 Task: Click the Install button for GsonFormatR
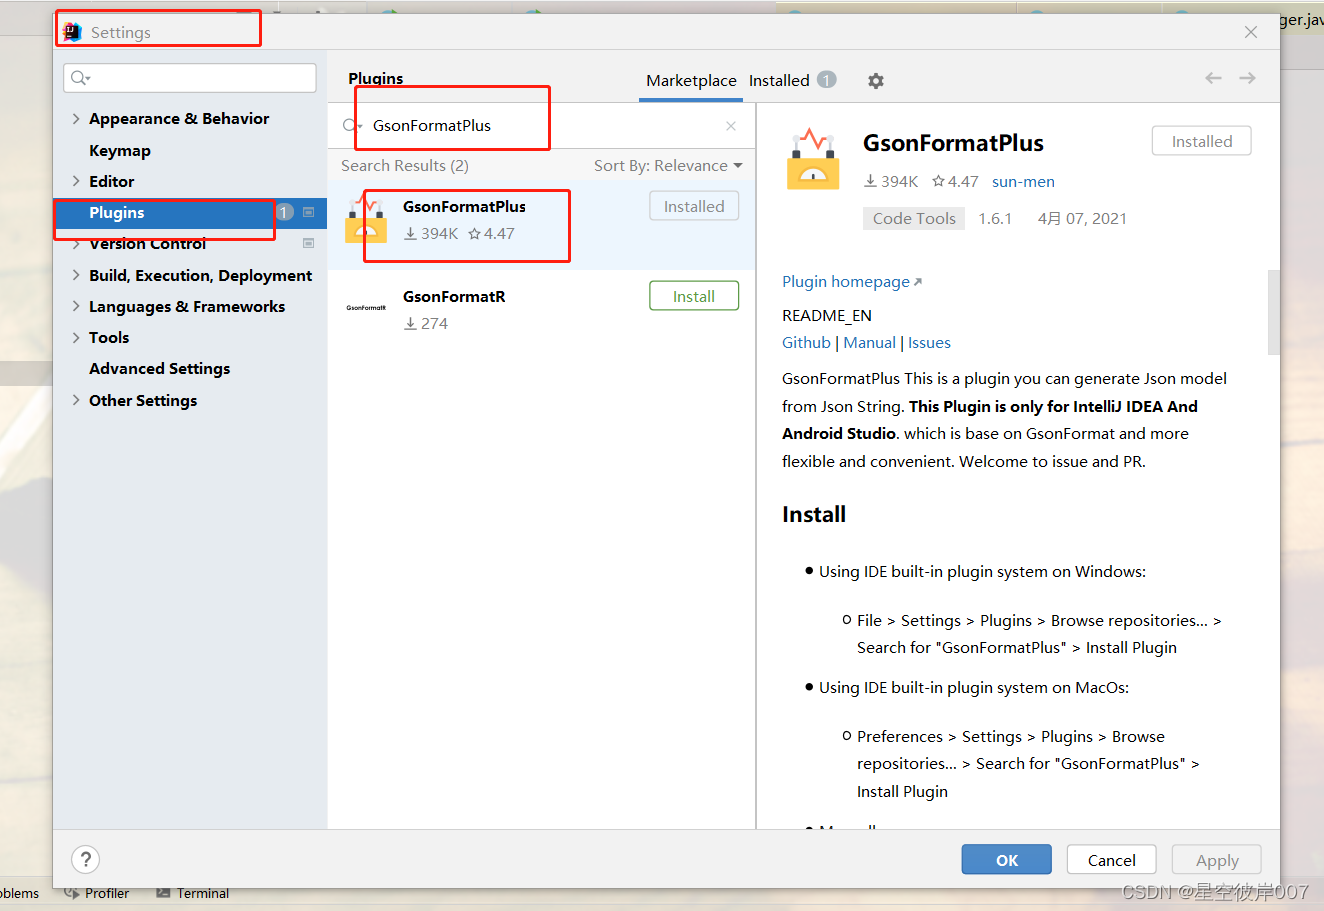[x=694, y=296]
